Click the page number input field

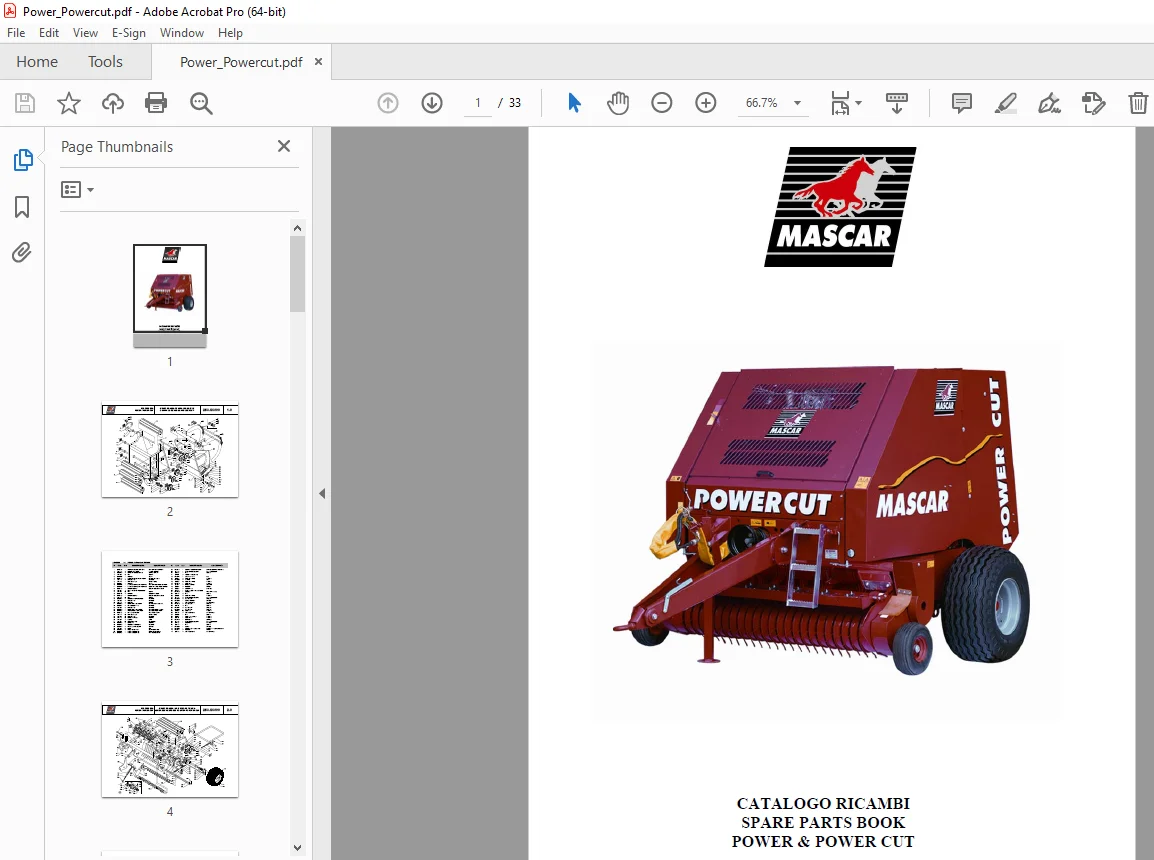coord(478,103)
